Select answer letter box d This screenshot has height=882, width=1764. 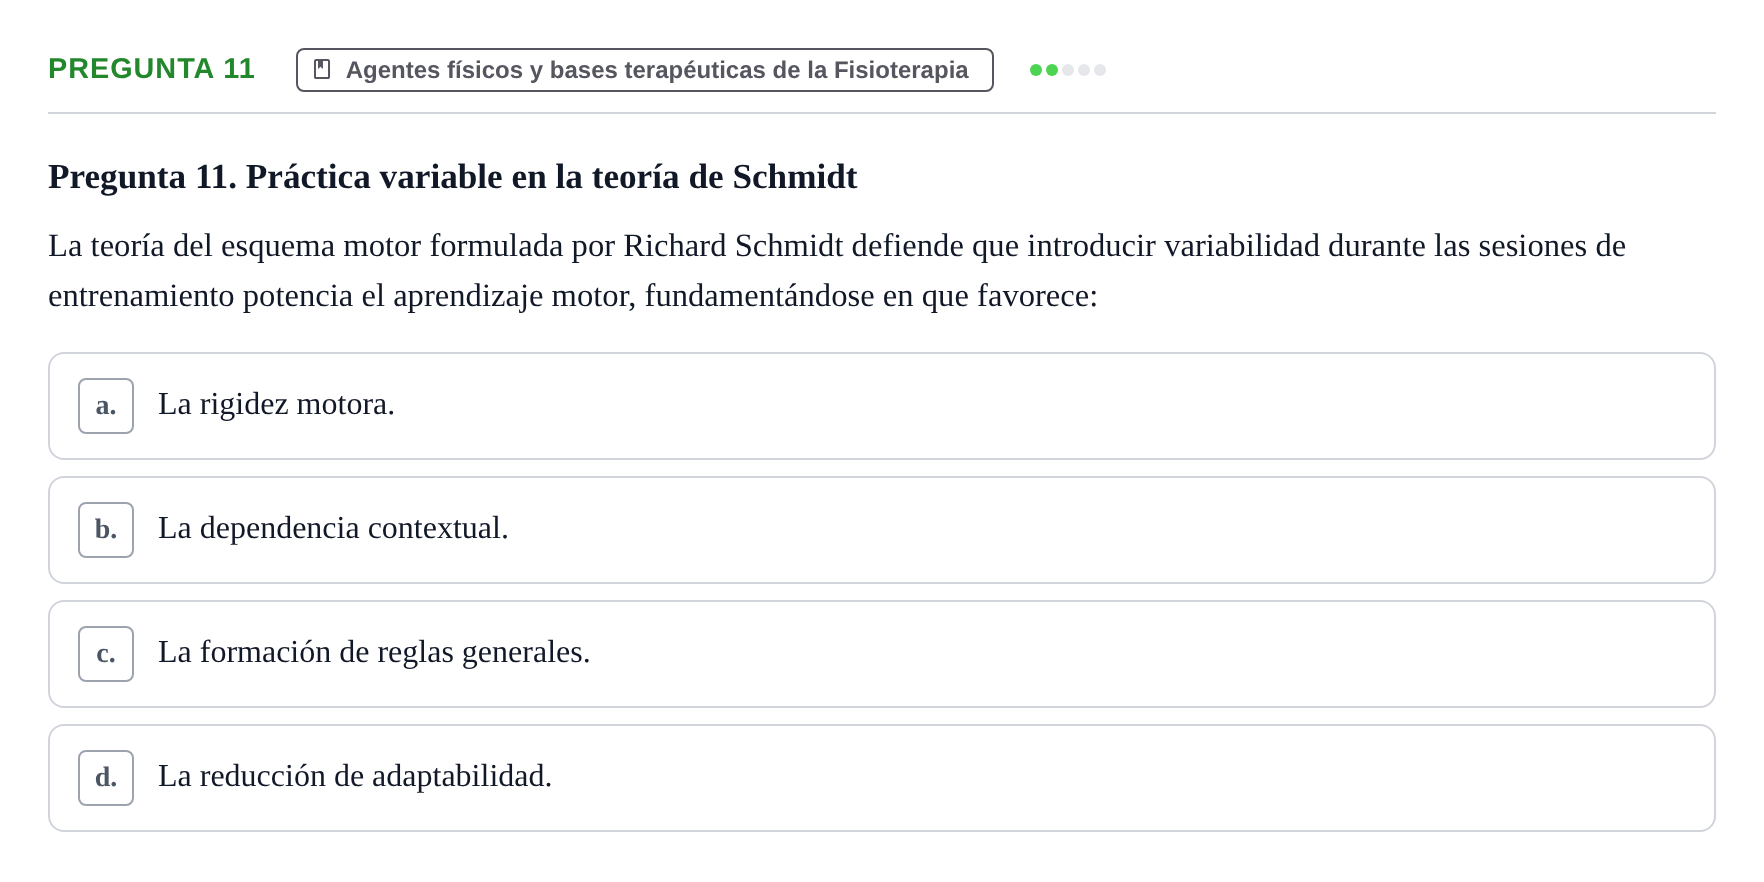pos(106,778)
